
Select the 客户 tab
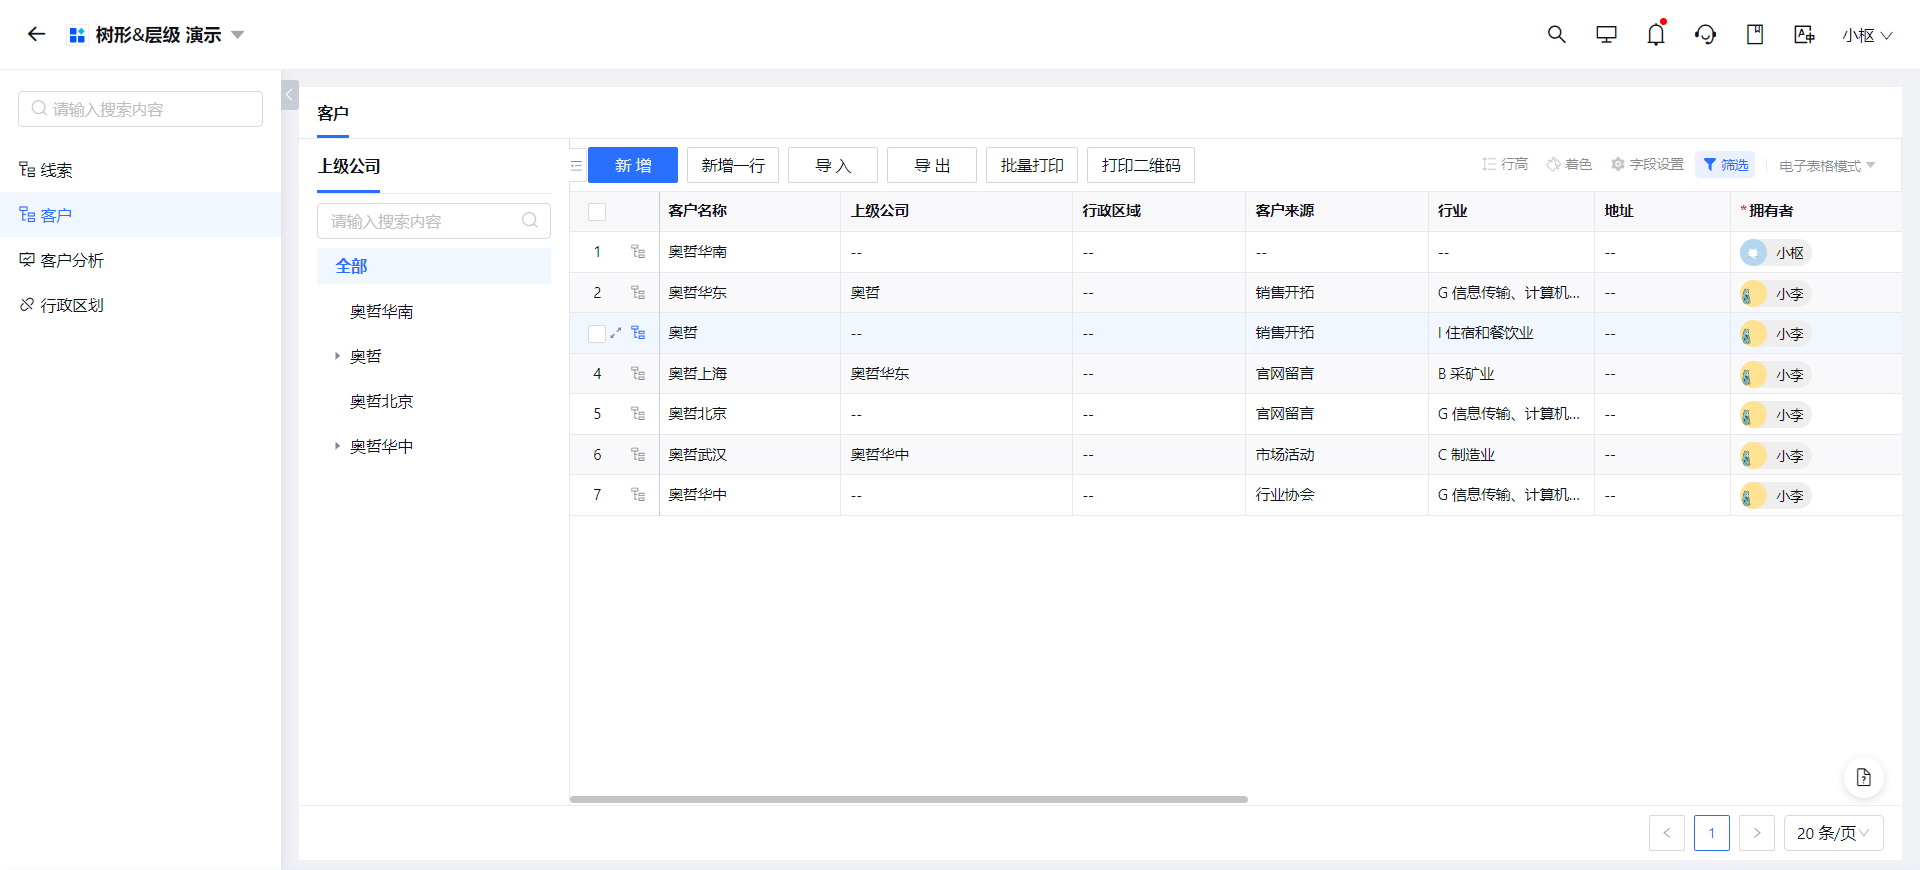(333, 114)
